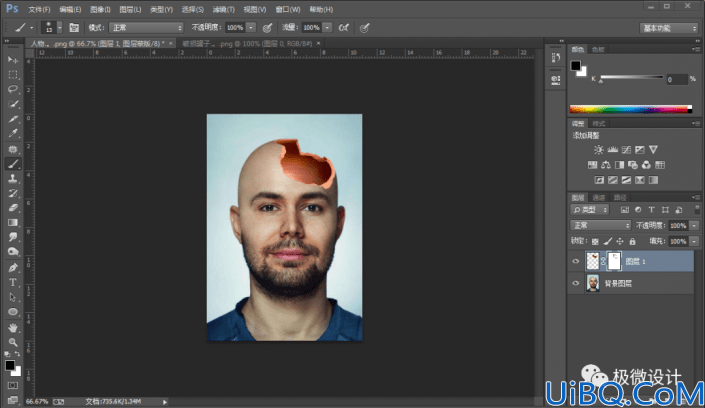Open layer 不透明度 dropdown arrow
This screenshot has height=408, width=705.
click(x=694, y=225)
